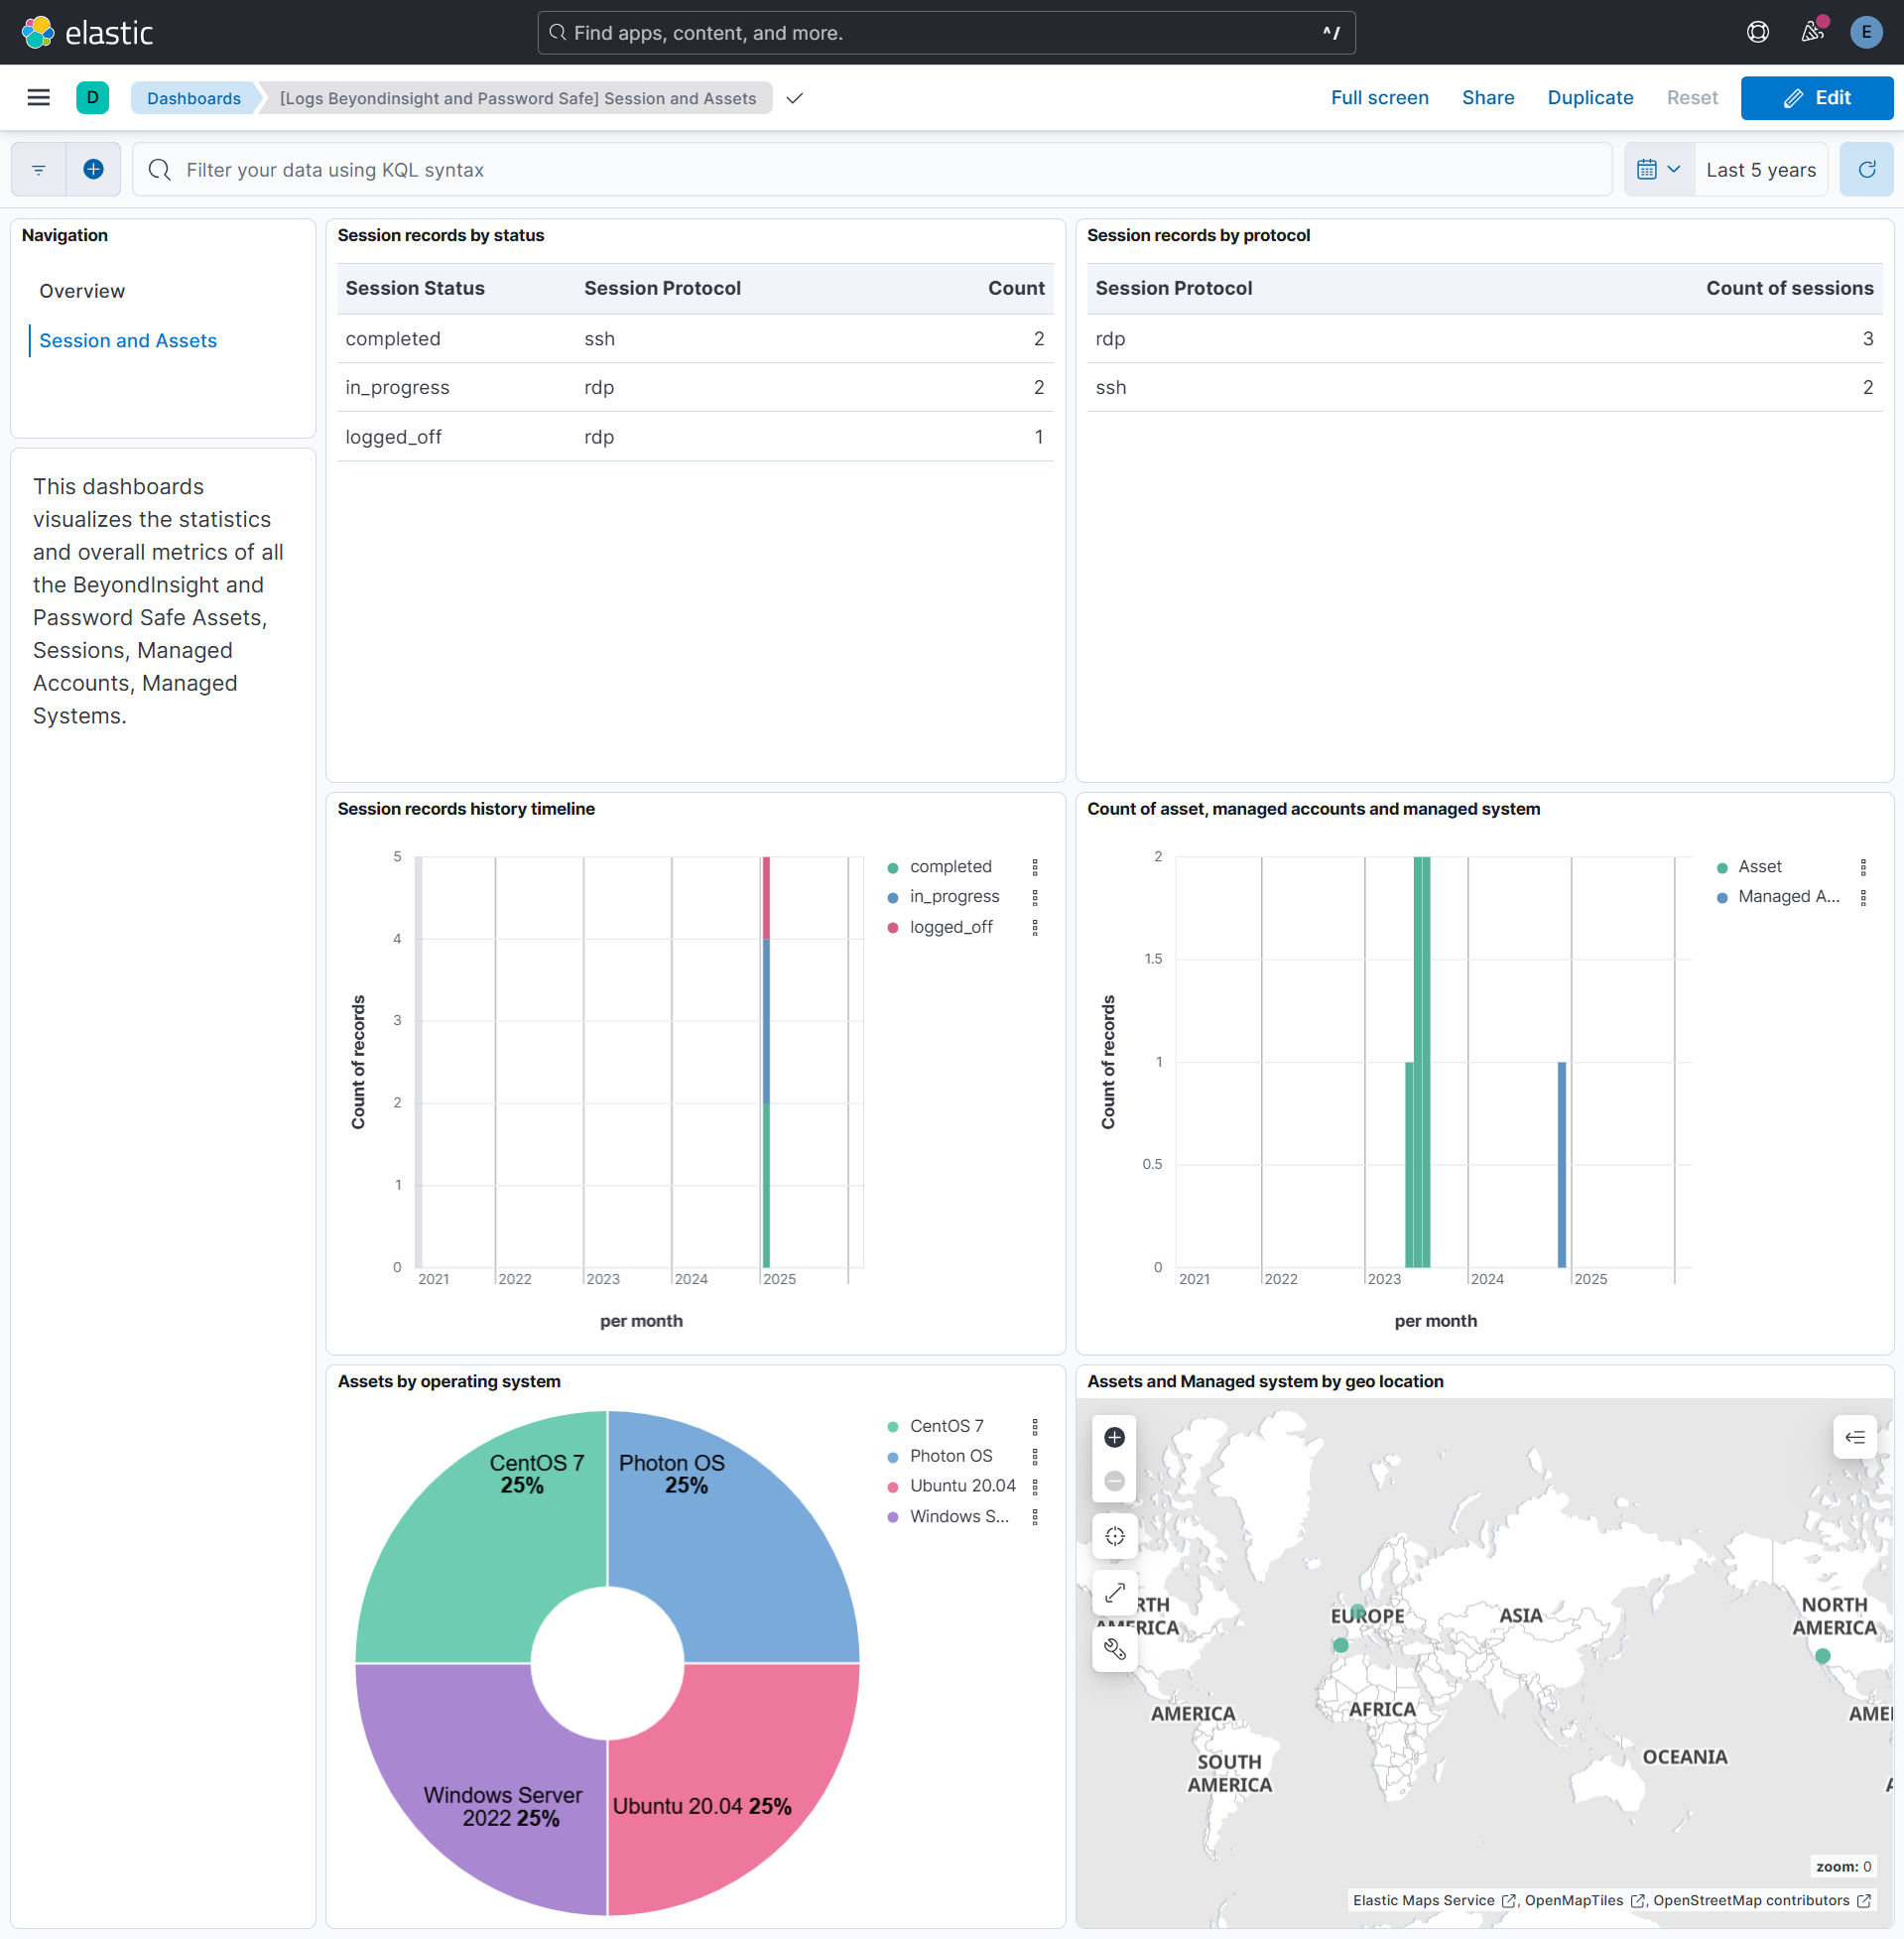Add a filter with the plus icon
Image resolution: width=1904 pixels, height=1939 pixels.
pos(93,169)
